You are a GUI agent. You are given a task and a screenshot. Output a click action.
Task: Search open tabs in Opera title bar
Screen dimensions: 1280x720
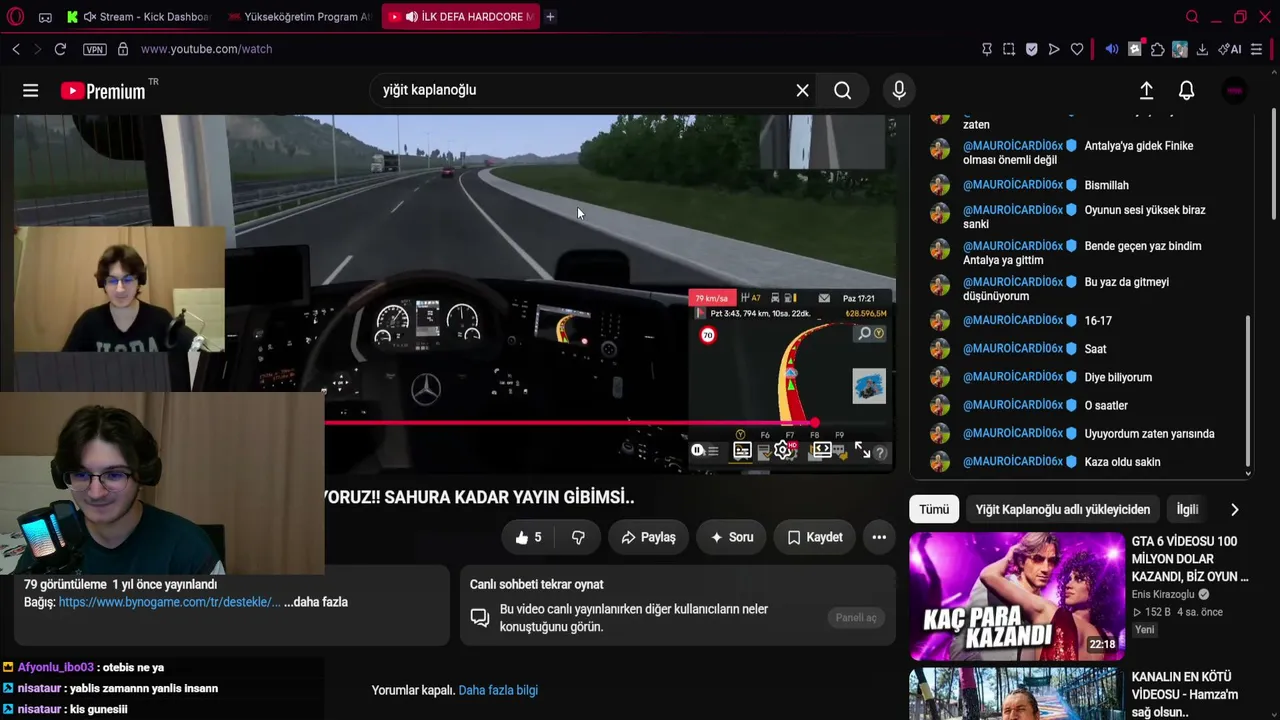[1192, 17]
